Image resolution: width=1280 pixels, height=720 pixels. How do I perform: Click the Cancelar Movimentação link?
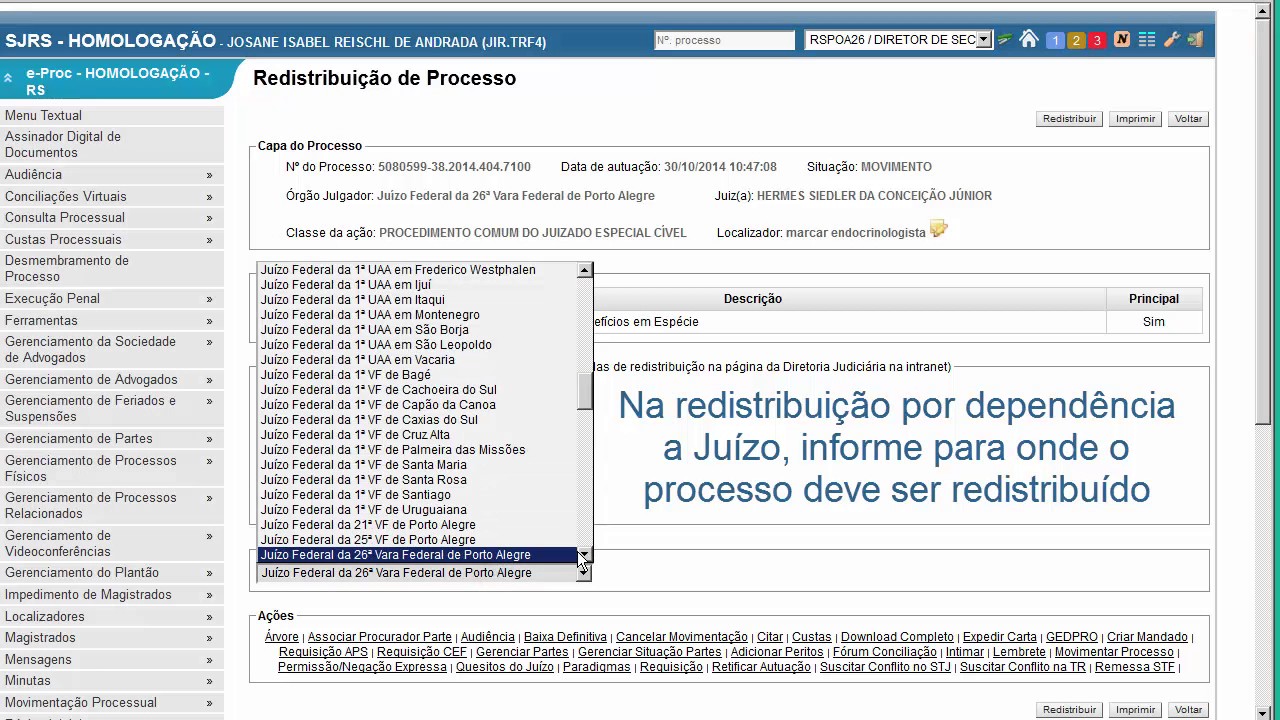tap(682, 637)
